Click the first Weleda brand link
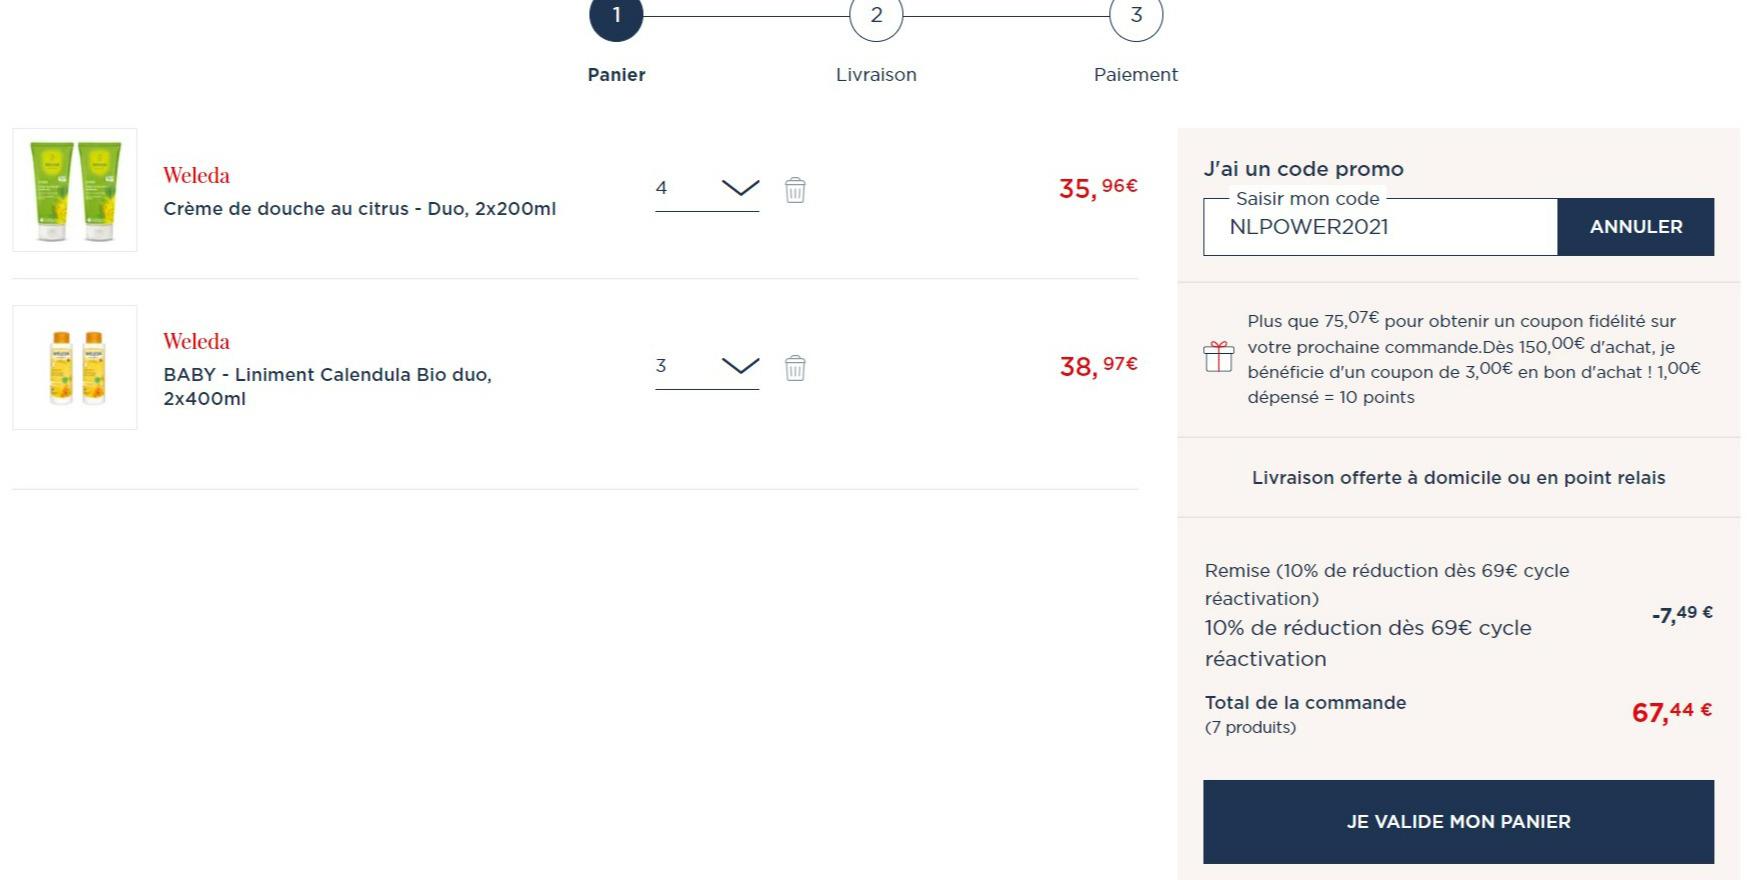This screenshot has width=1753, height=880. (x=196, y=176)
